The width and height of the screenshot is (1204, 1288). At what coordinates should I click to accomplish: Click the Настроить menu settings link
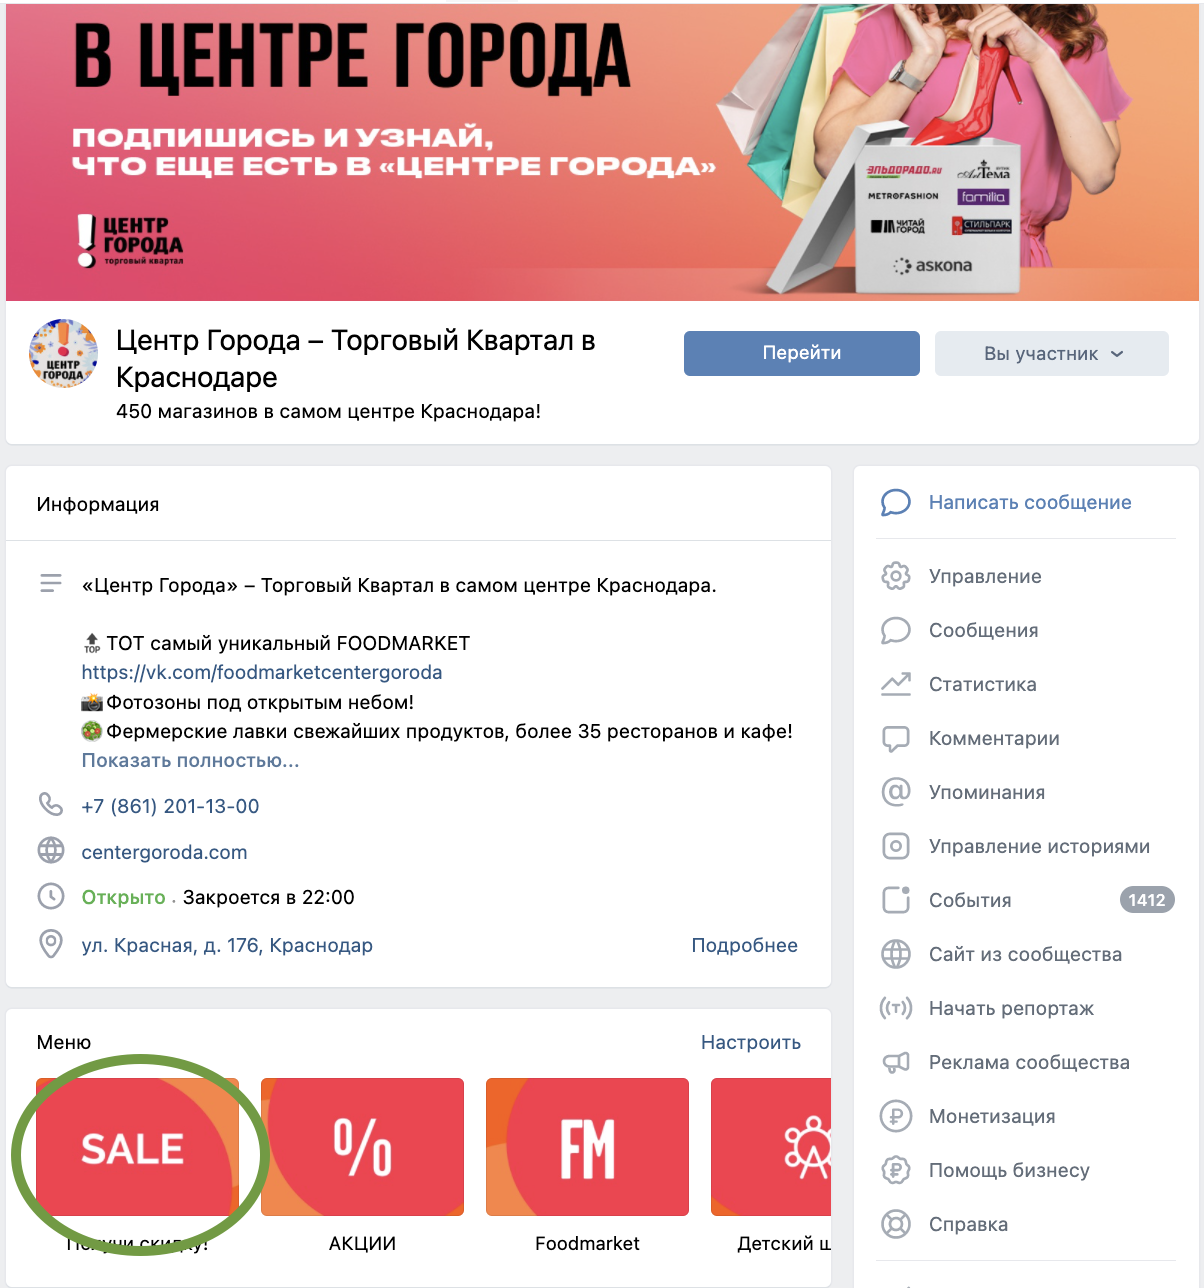click(751, 1042)
